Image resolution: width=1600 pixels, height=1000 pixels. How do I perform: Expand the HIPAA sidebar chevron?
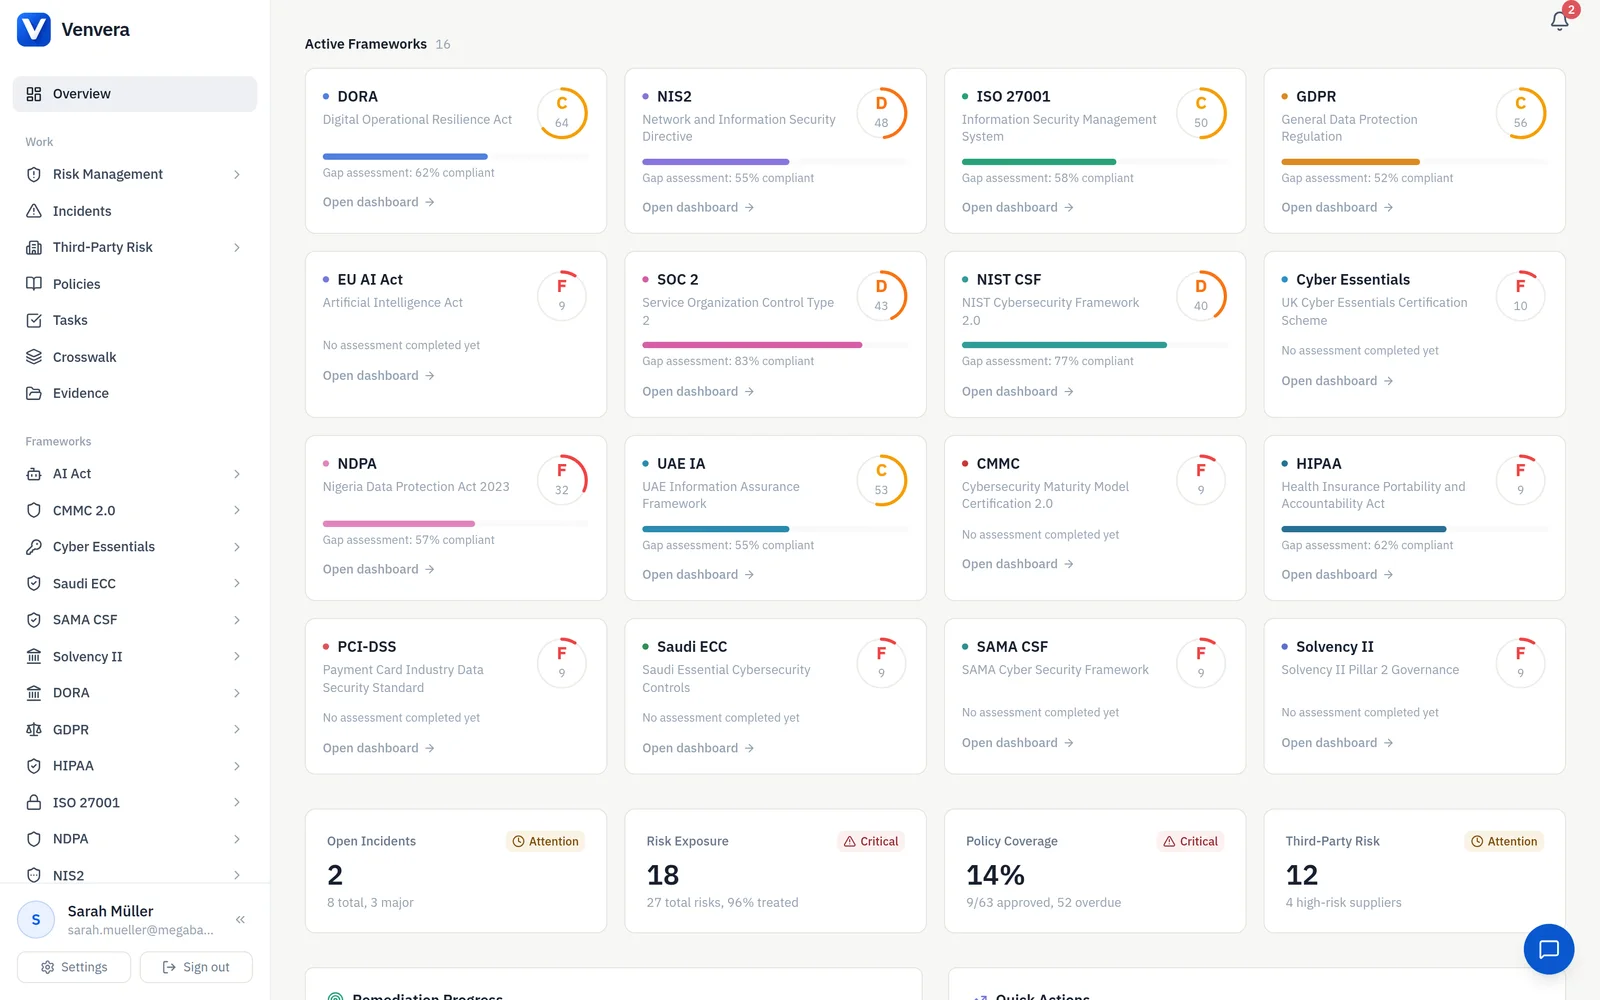point(237,766)
